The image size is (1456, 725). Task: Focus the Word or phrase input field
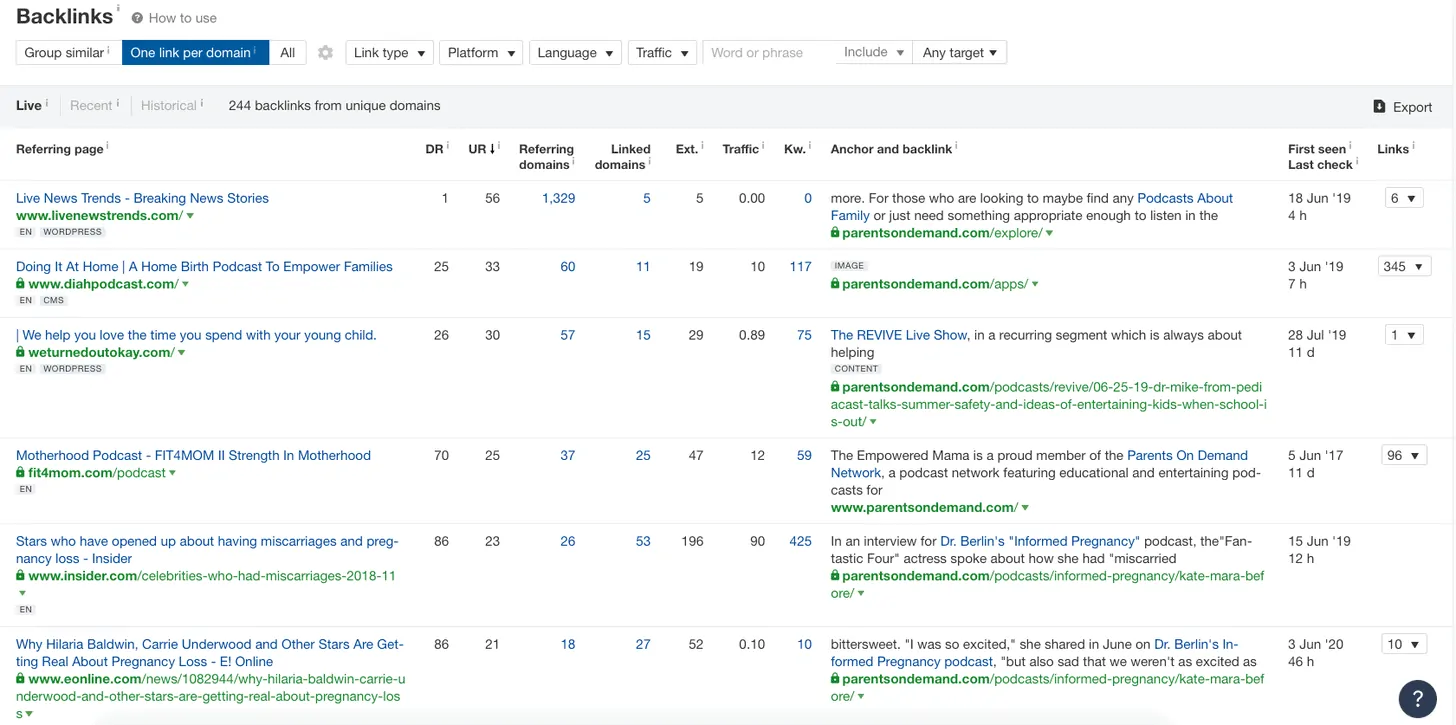(768, 53)
